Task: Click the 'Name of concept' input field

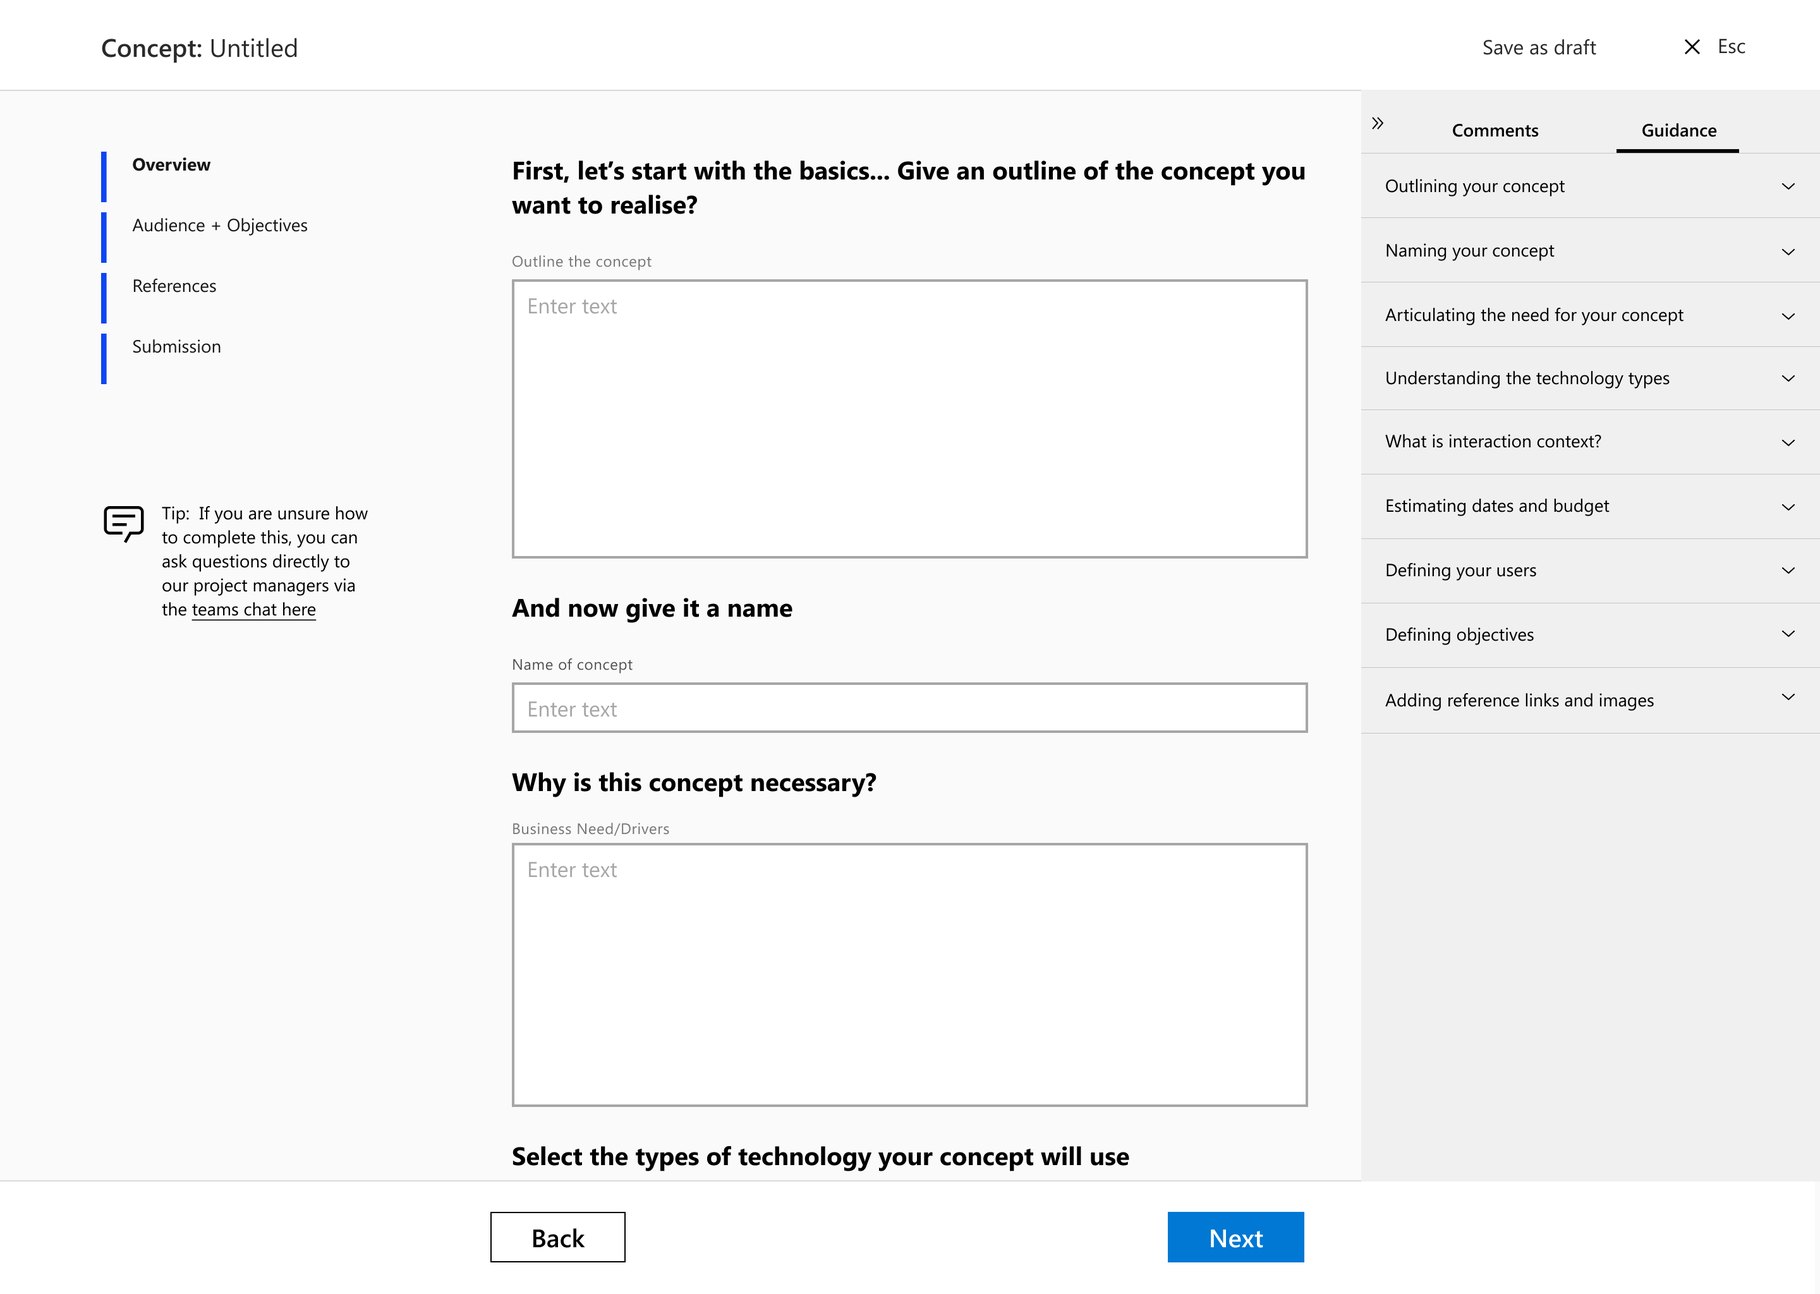Action: [910, 708]
